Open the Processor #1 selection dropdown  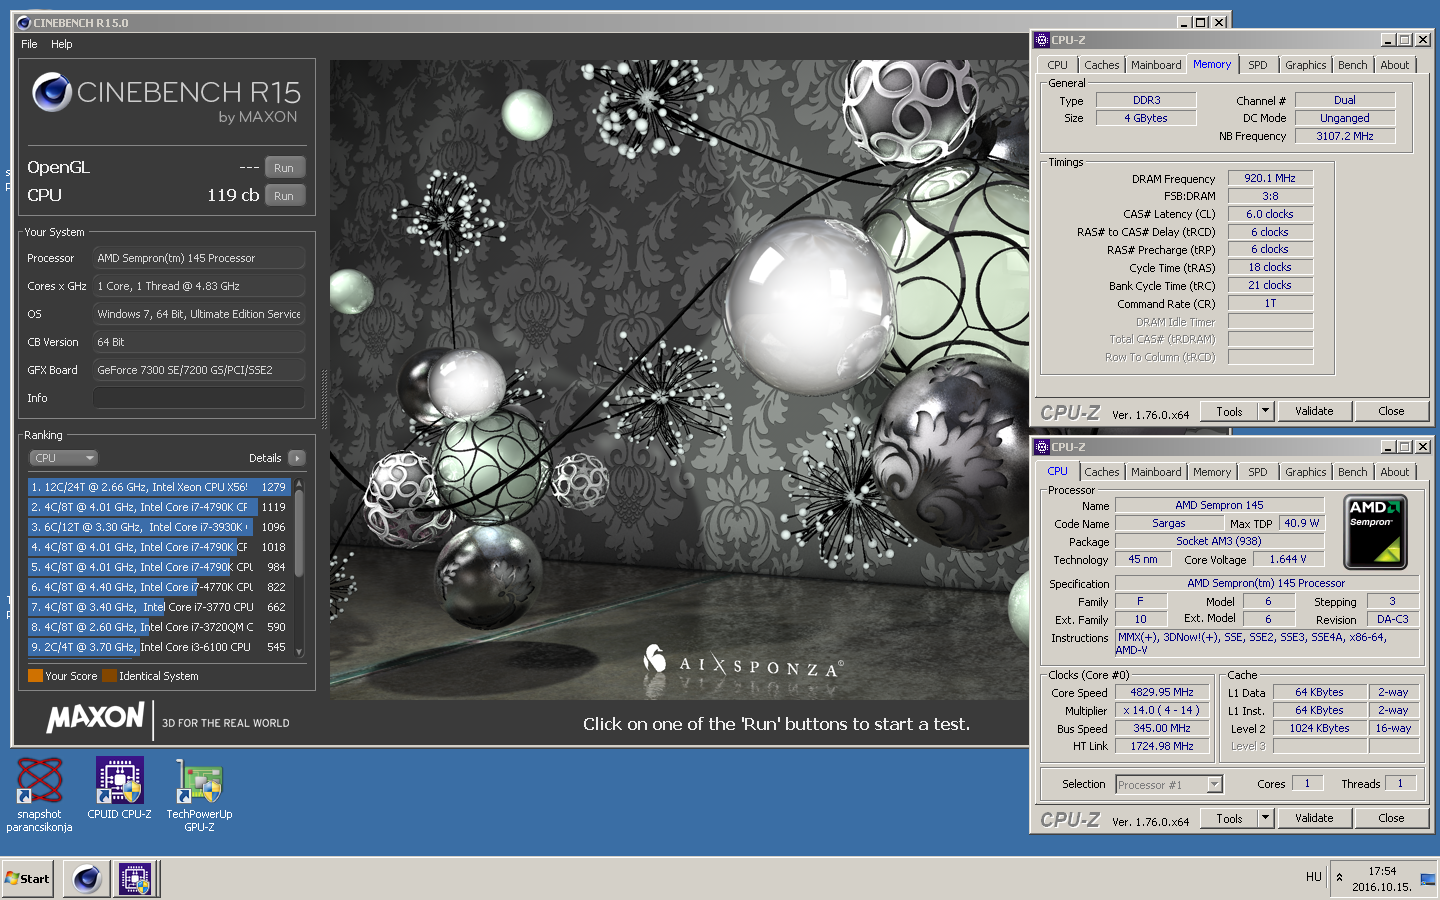(1169, 785)
